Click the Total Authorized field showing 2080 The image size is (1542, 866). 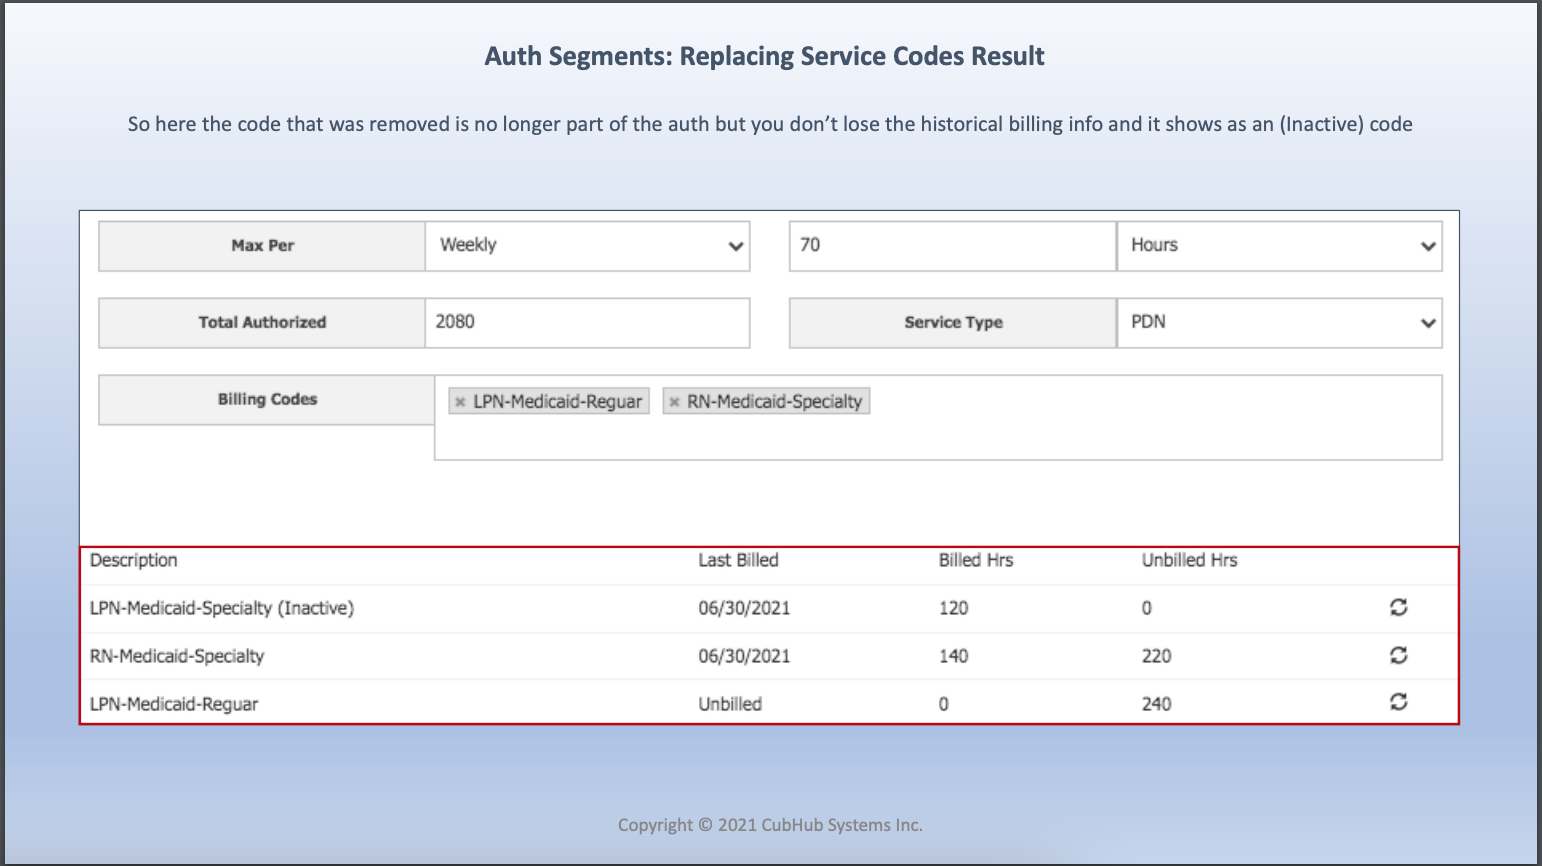tap(587, 323)
